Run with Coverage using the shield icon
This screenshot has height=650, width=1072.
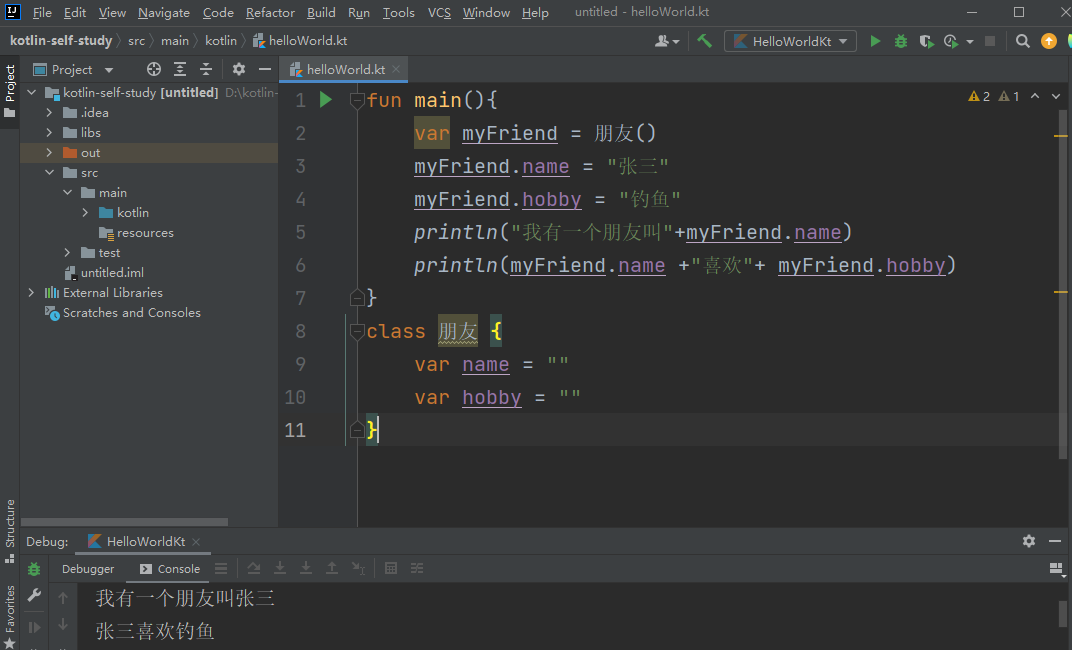point(926,41)
